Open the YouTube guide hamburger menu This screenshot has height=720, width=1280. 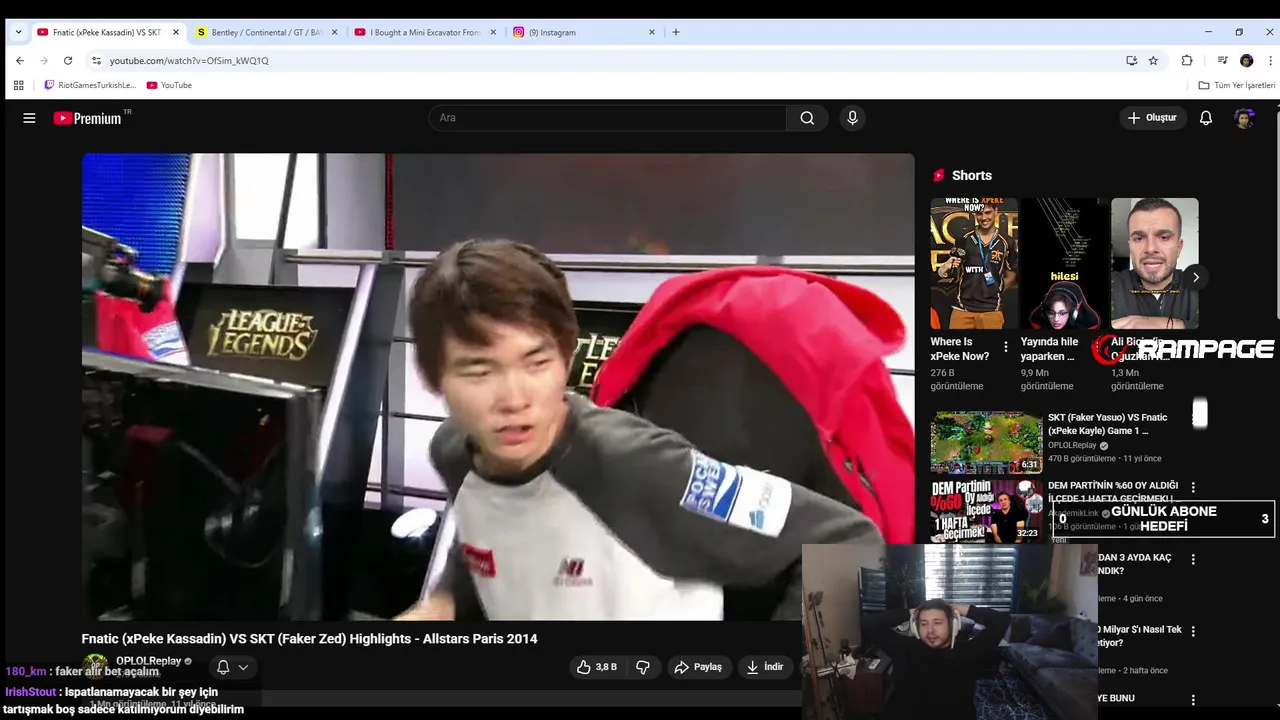point(29,118)
